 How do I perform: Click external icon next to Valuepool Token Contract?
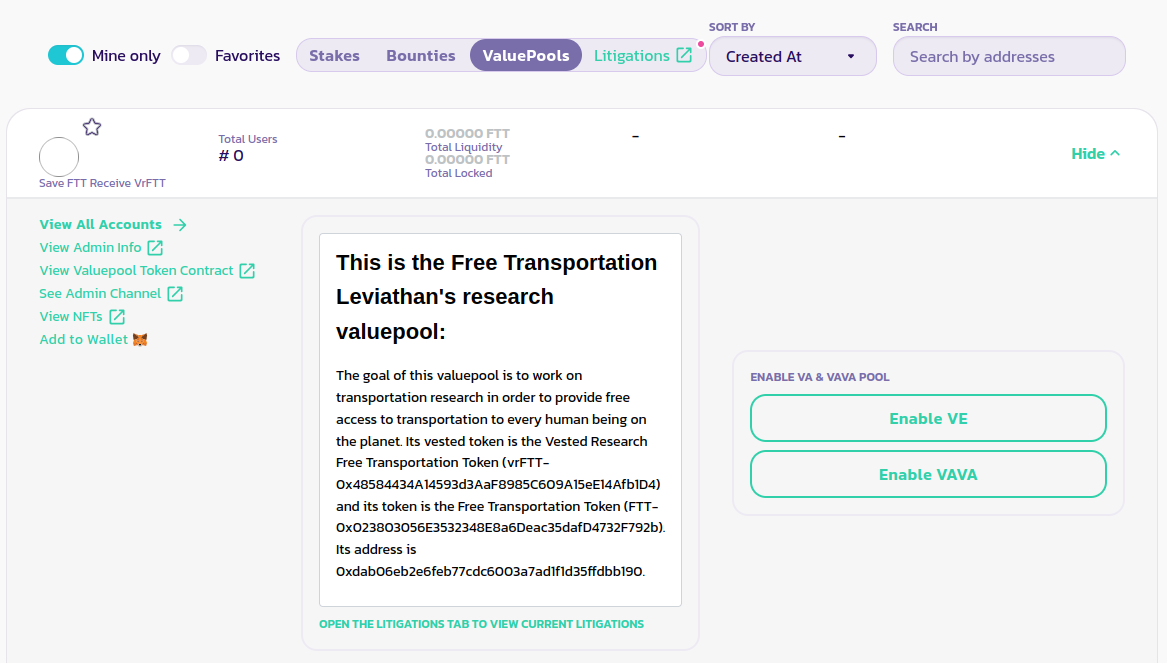click(x=247, y=271)
